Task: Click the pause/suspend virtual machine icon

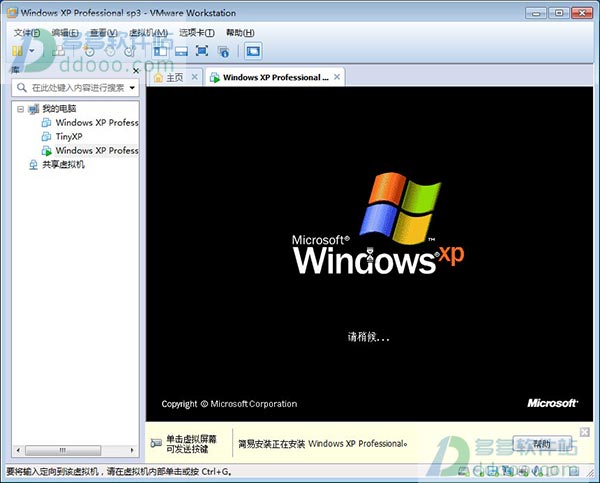Action: [x=17, y=51]
